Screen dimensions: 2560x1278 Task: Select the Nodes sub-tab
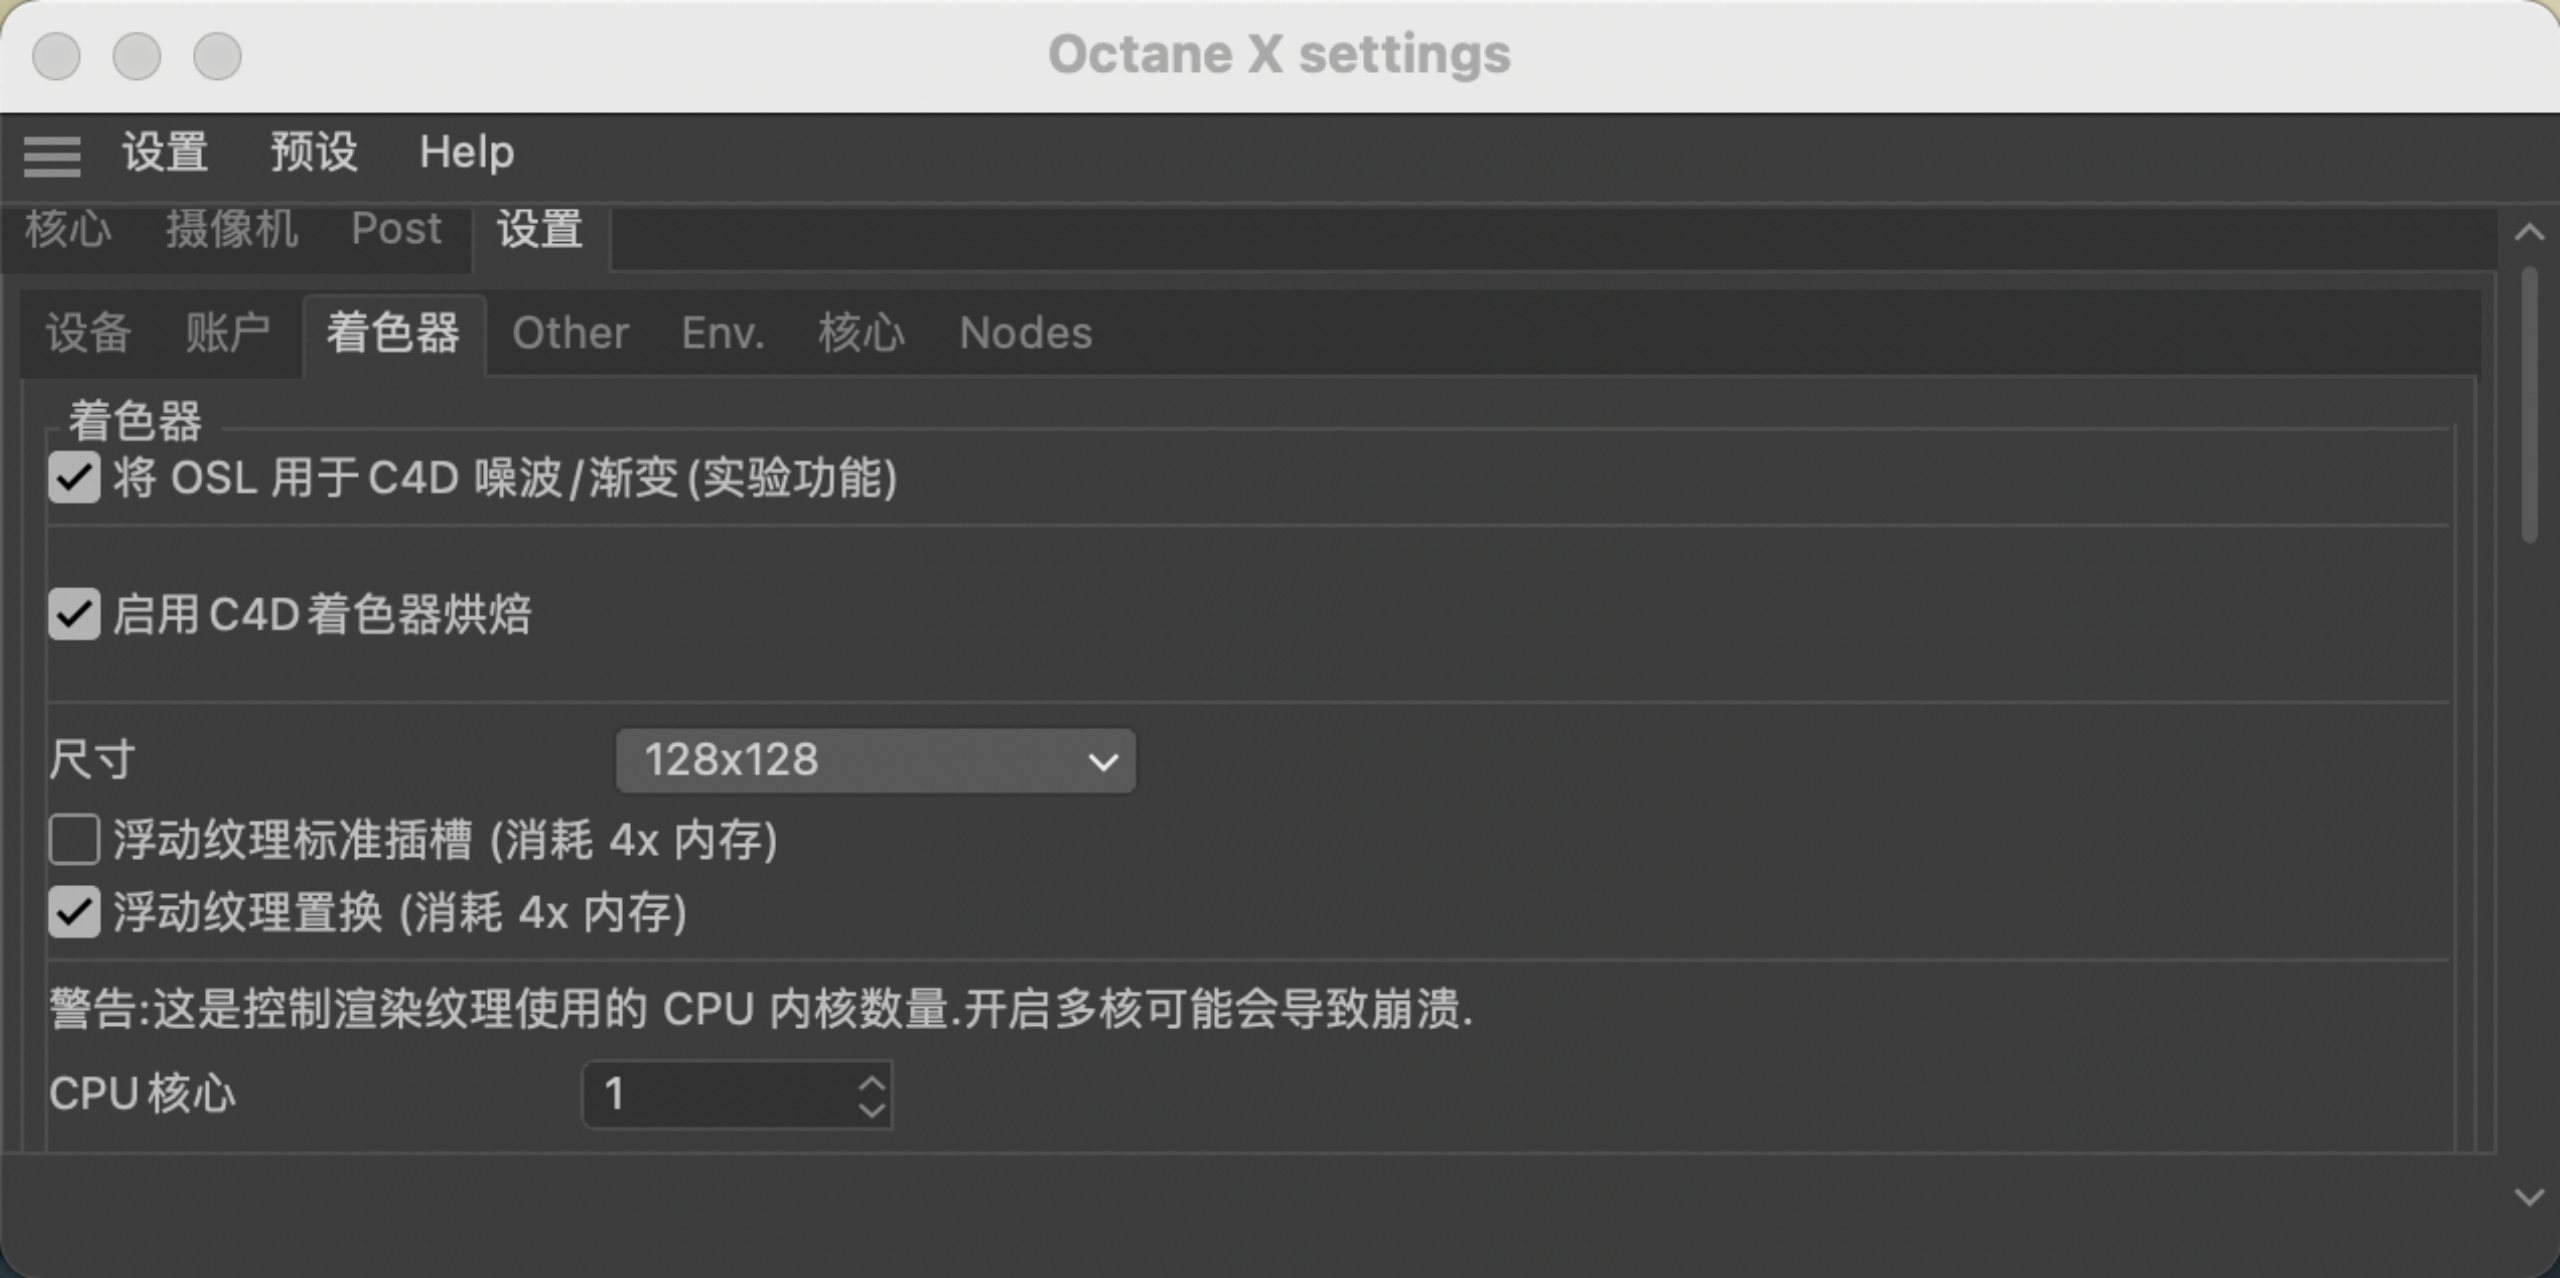click(1025, 333)
